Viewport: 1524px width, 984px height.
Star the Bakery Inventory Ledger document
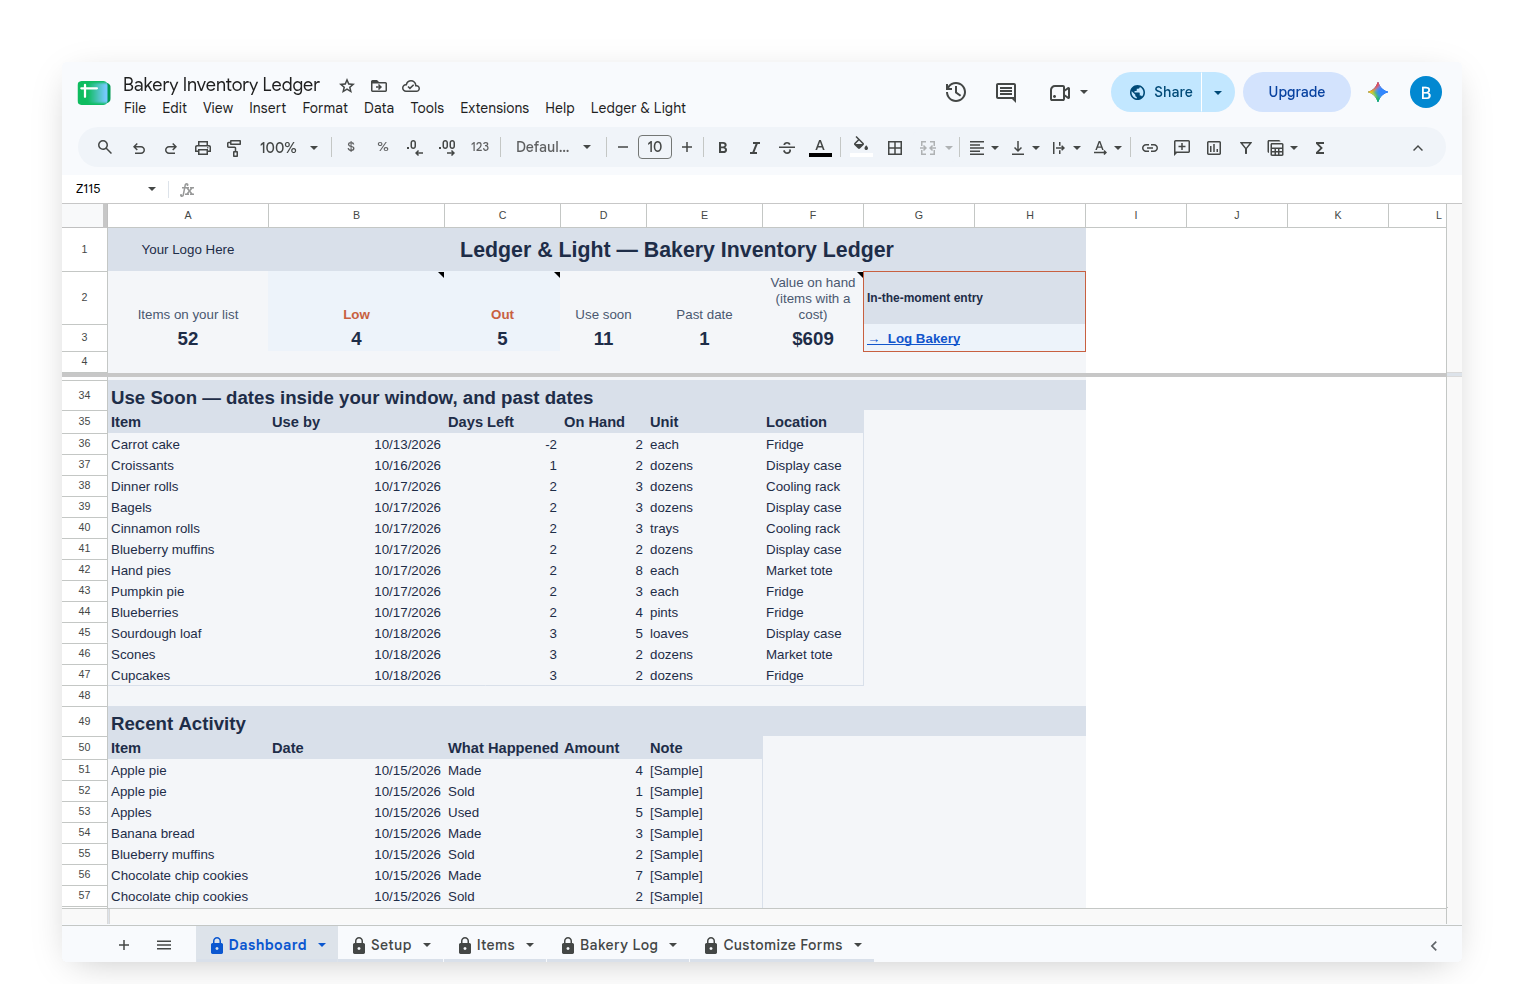[x=347, y=86]
